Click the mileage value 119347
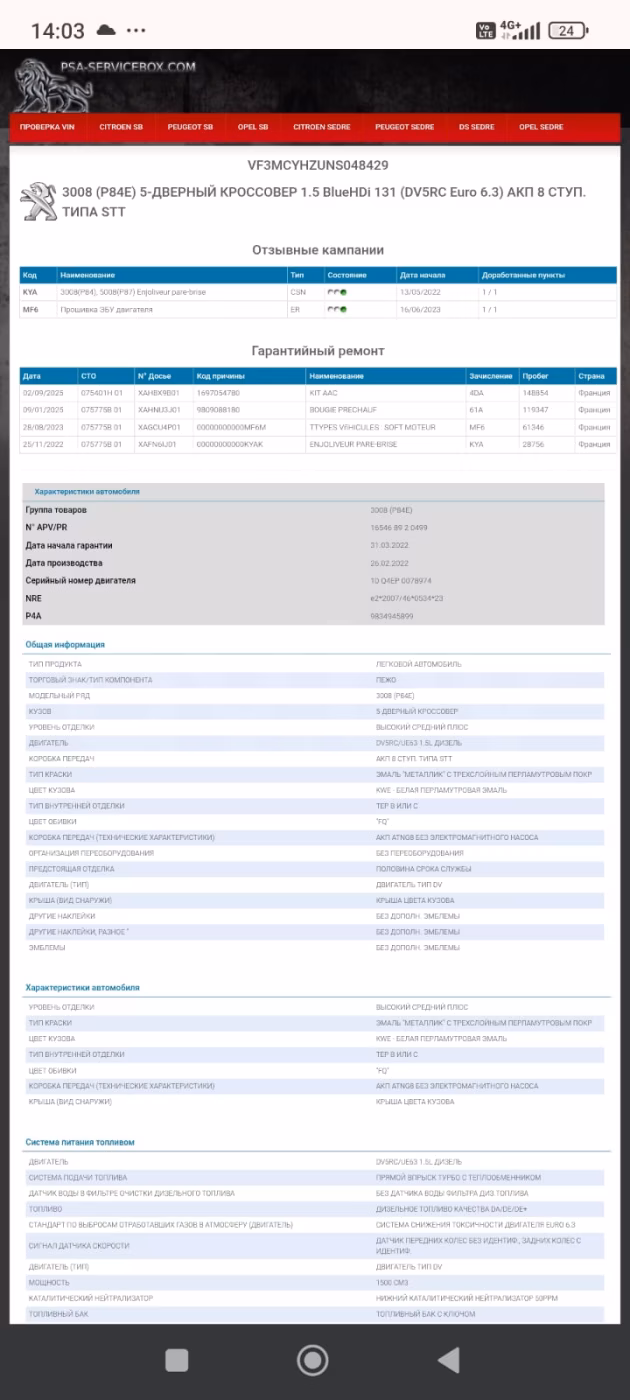The height and width of the screenshot is (1400, 630). (534, 410)
